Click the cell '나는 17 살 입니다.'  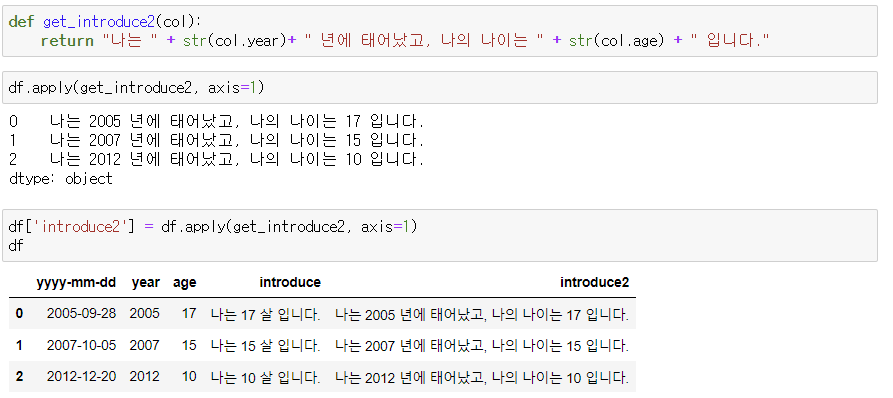click(x=265, y=314)
